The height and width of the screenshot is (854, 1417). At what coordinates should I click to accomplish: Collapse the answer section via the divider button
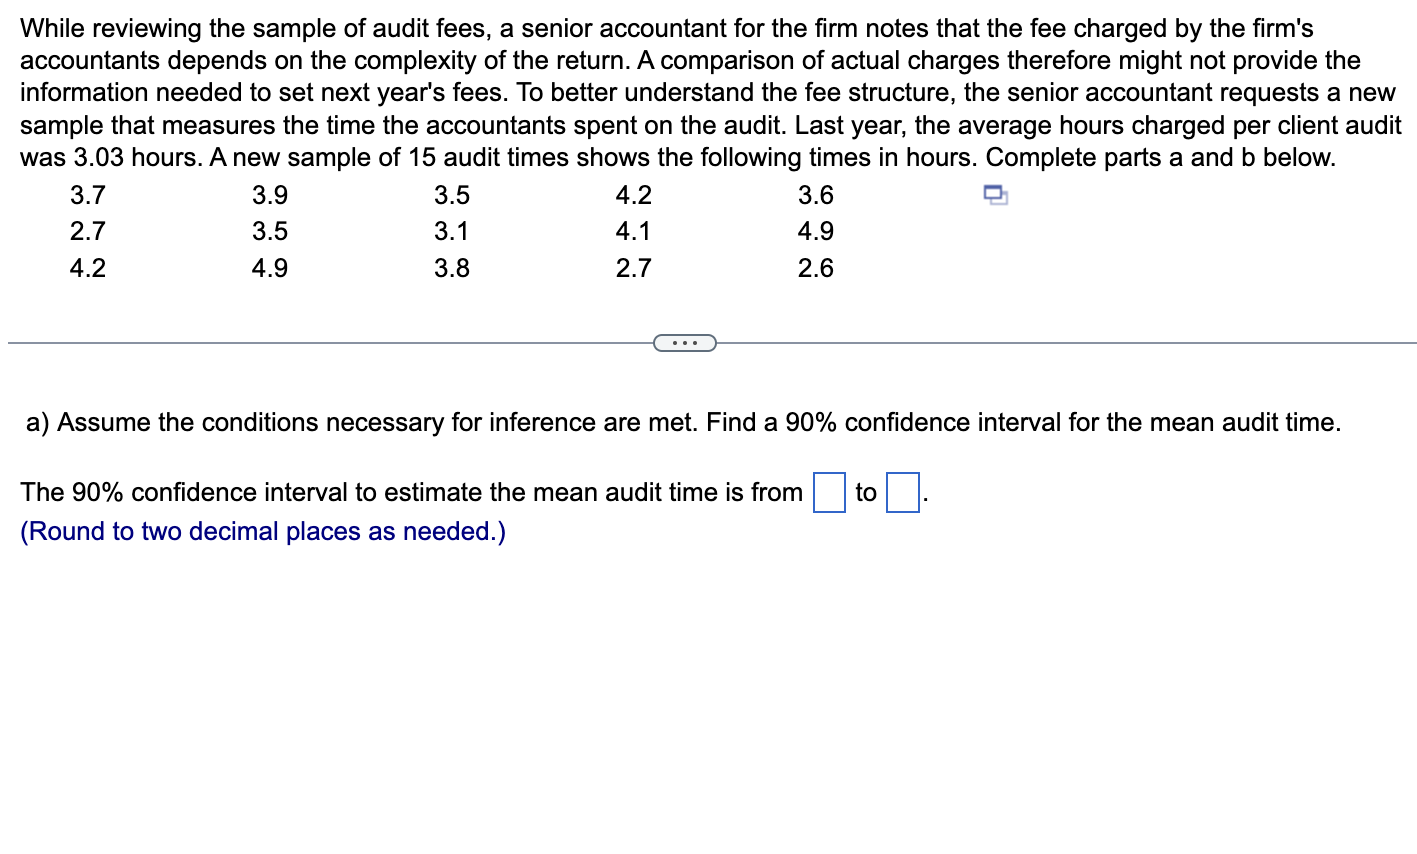pyautogui.click(x=685, y=342)
